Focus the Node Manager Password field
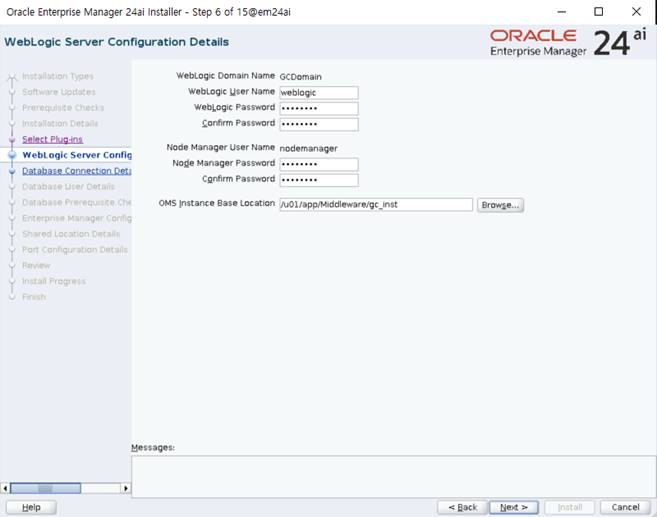The width and height of the screenshot is (657, 517). [x=319, y=164]
